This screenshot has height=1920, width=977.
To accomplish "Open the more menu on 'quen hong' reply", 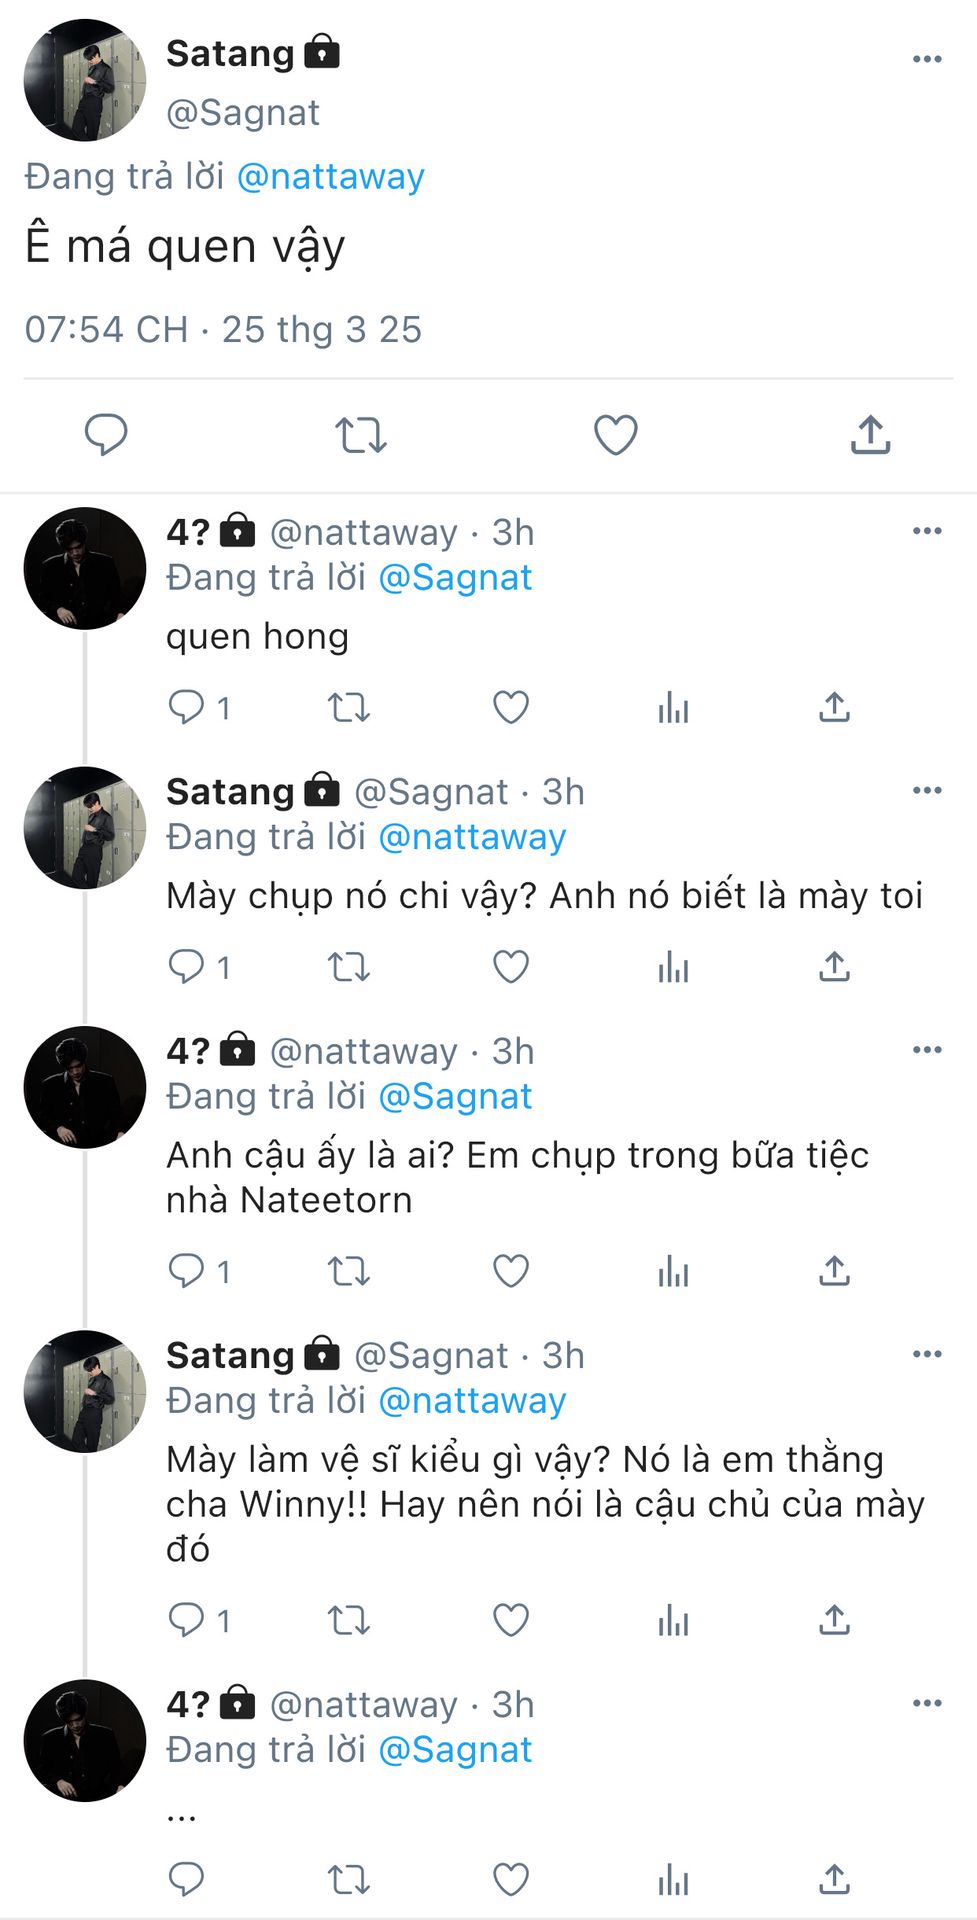I will (927, 531).
